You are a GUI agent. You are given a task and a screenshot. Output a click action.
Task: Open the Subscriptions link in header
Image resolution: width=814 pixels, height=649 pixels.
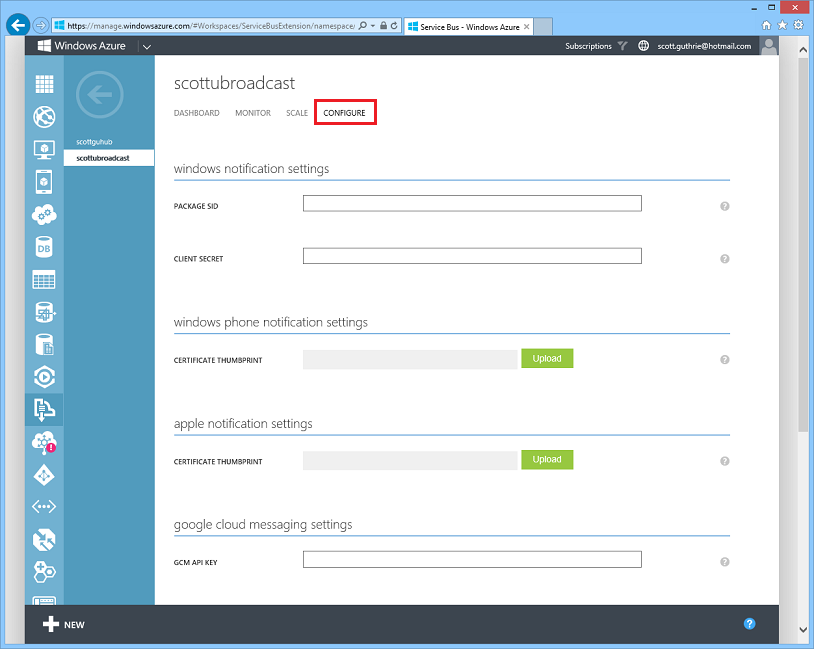click(x=588, y=46)
